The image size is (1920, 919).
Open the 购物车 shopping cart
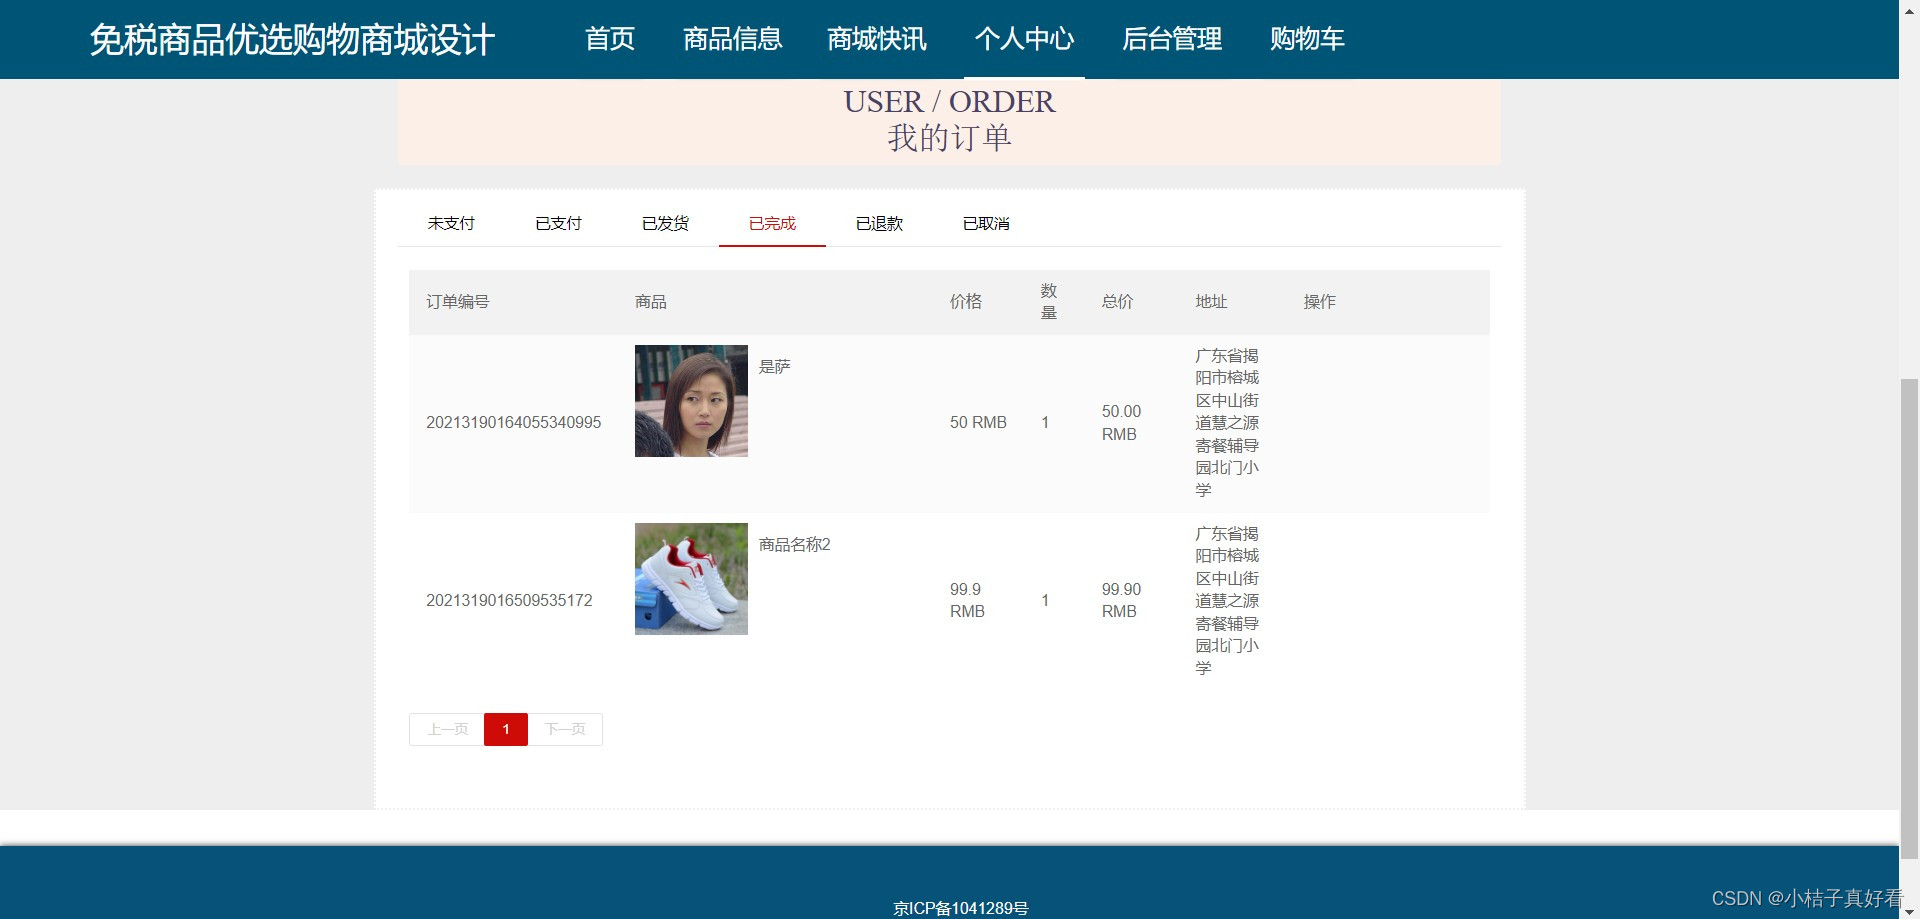click(1307, 39)
